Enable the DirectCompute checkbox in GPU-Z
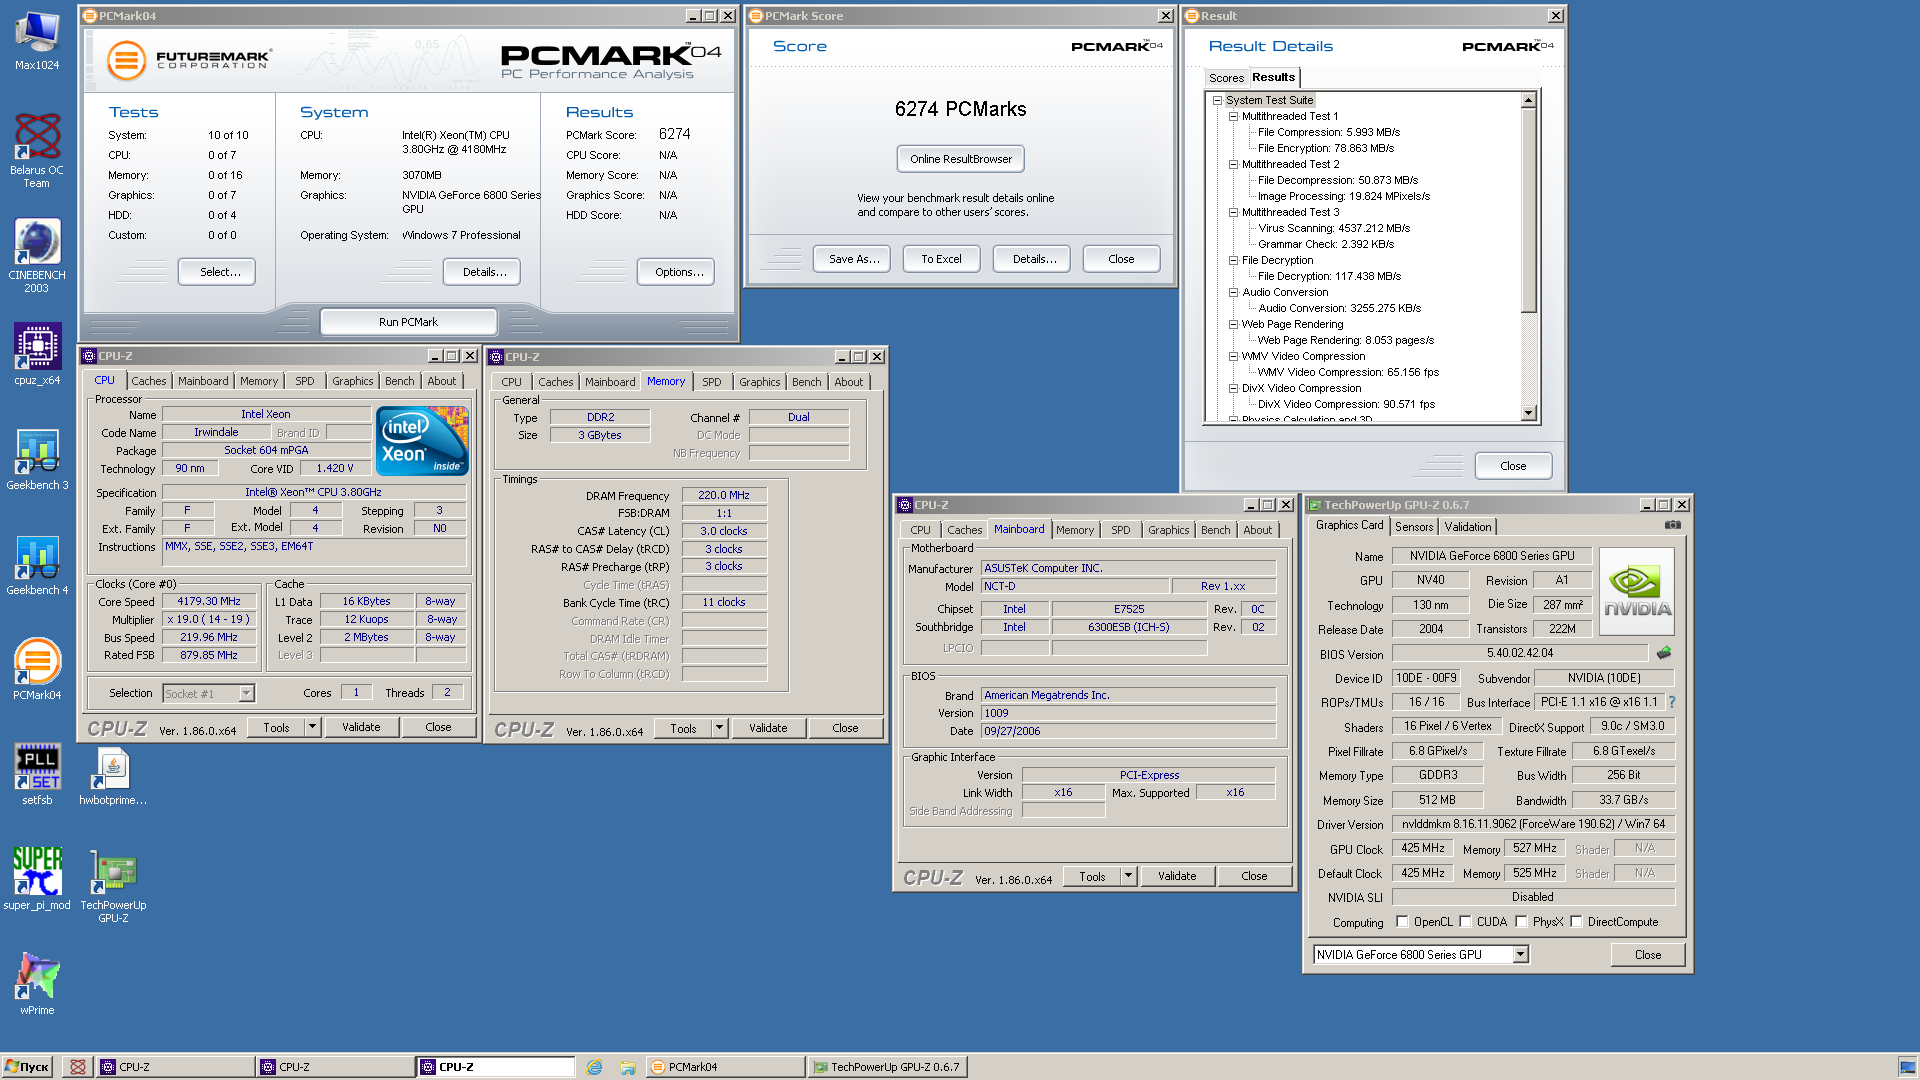 pos(1576,922)
